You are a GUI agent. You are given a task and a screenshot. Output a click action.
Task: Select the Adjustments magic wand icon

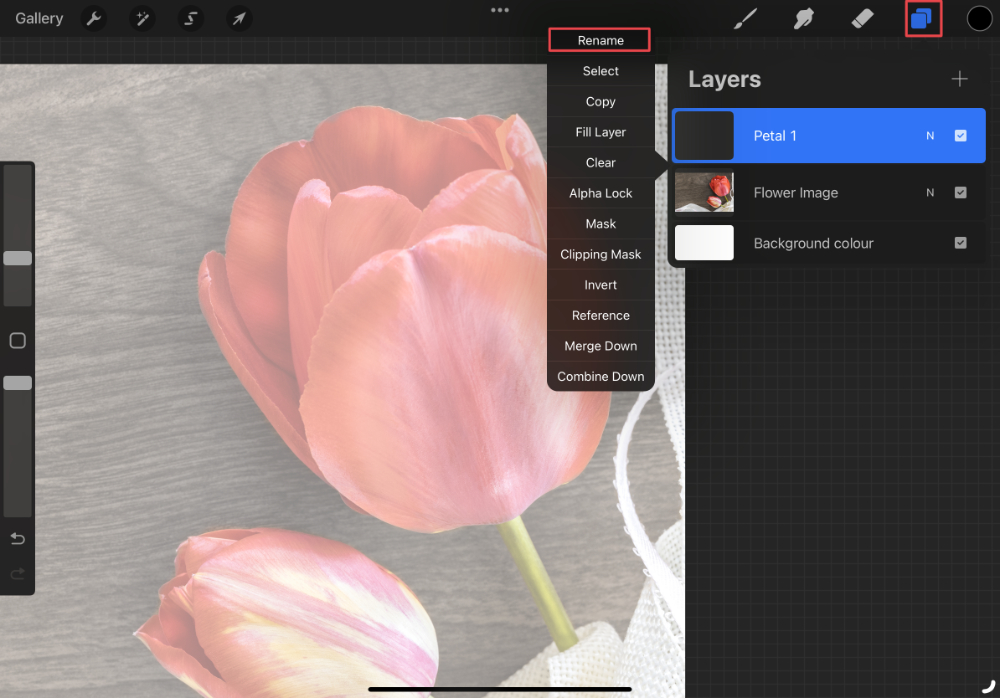coord(141,18)
